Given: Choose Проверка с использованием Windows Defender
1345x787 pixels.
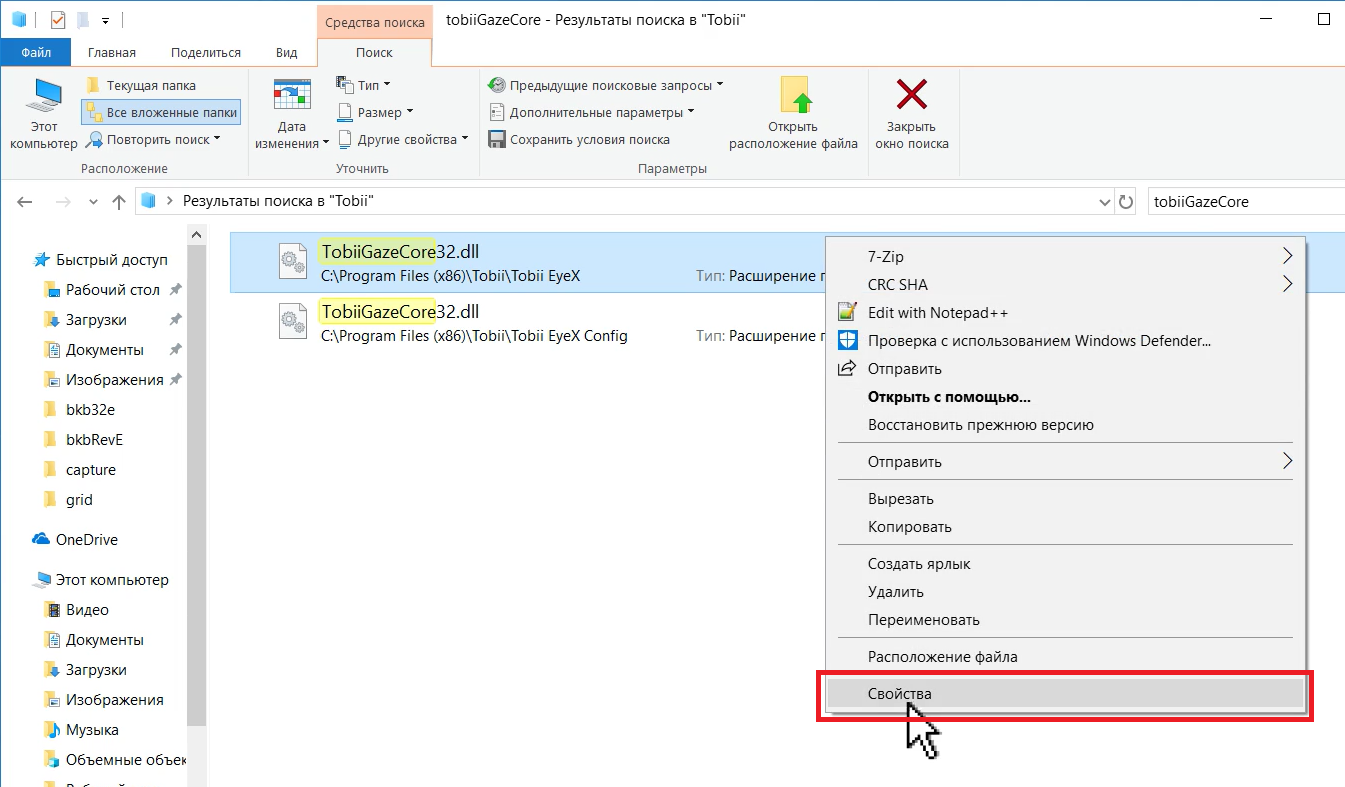Looking at the screenshot, I should (1067, 341).
